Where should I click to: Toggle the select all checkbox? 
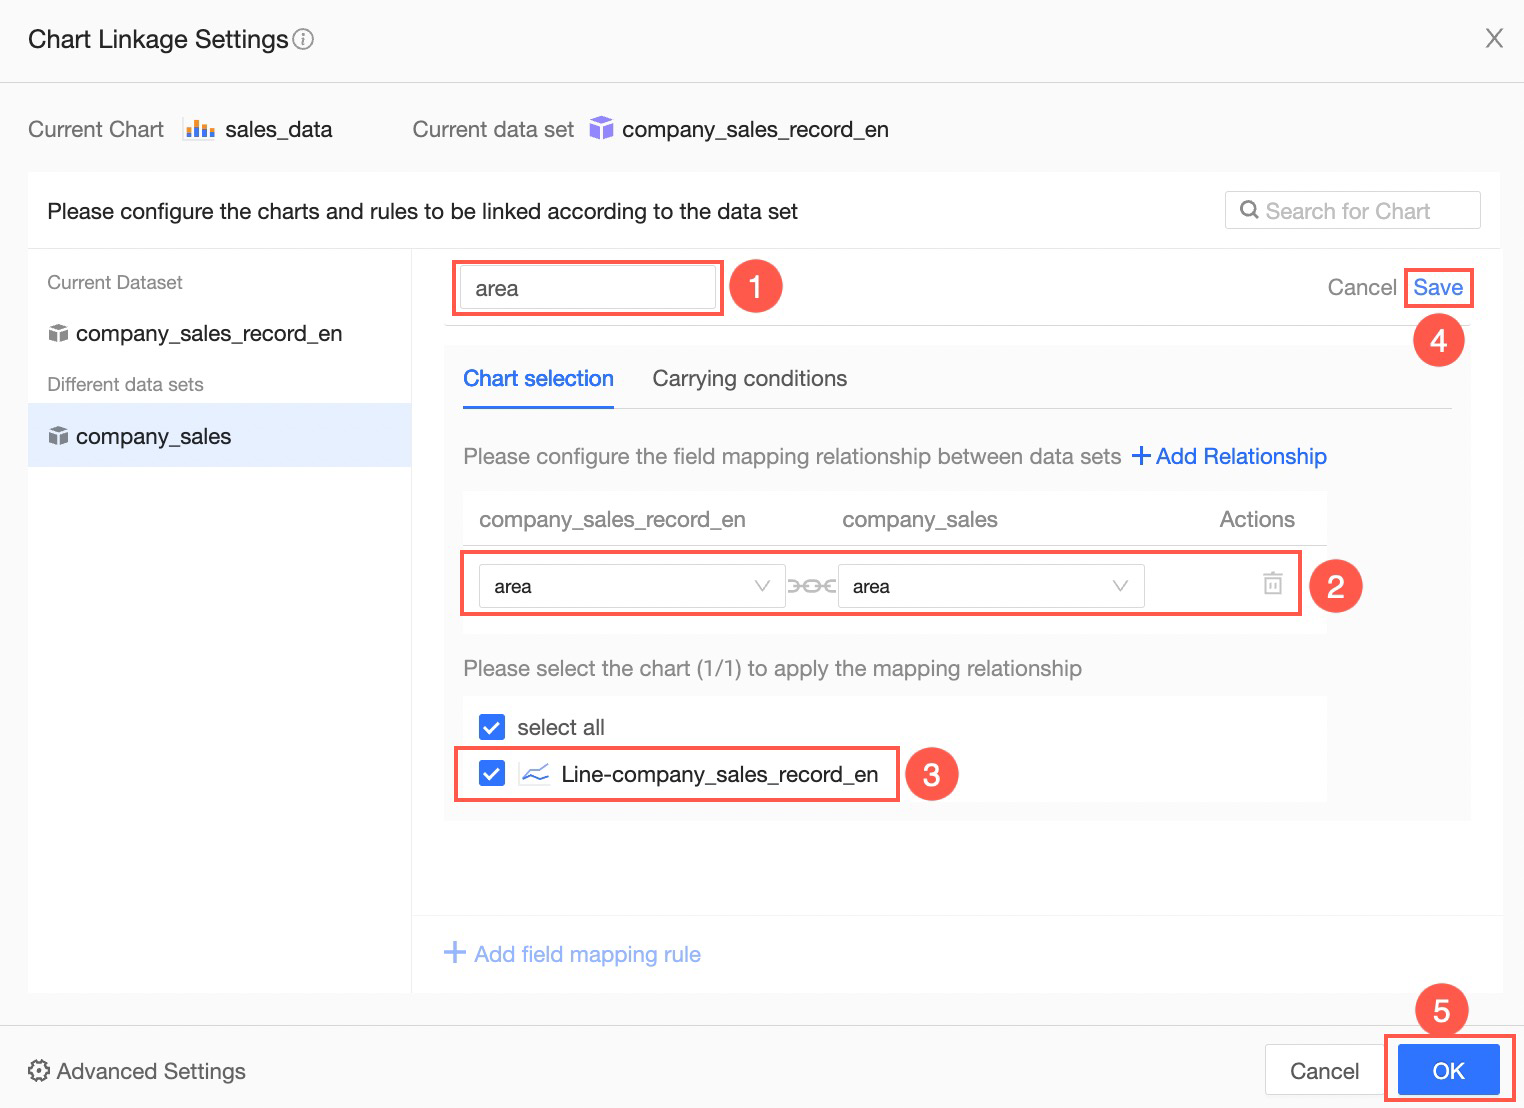click(492, 727)
